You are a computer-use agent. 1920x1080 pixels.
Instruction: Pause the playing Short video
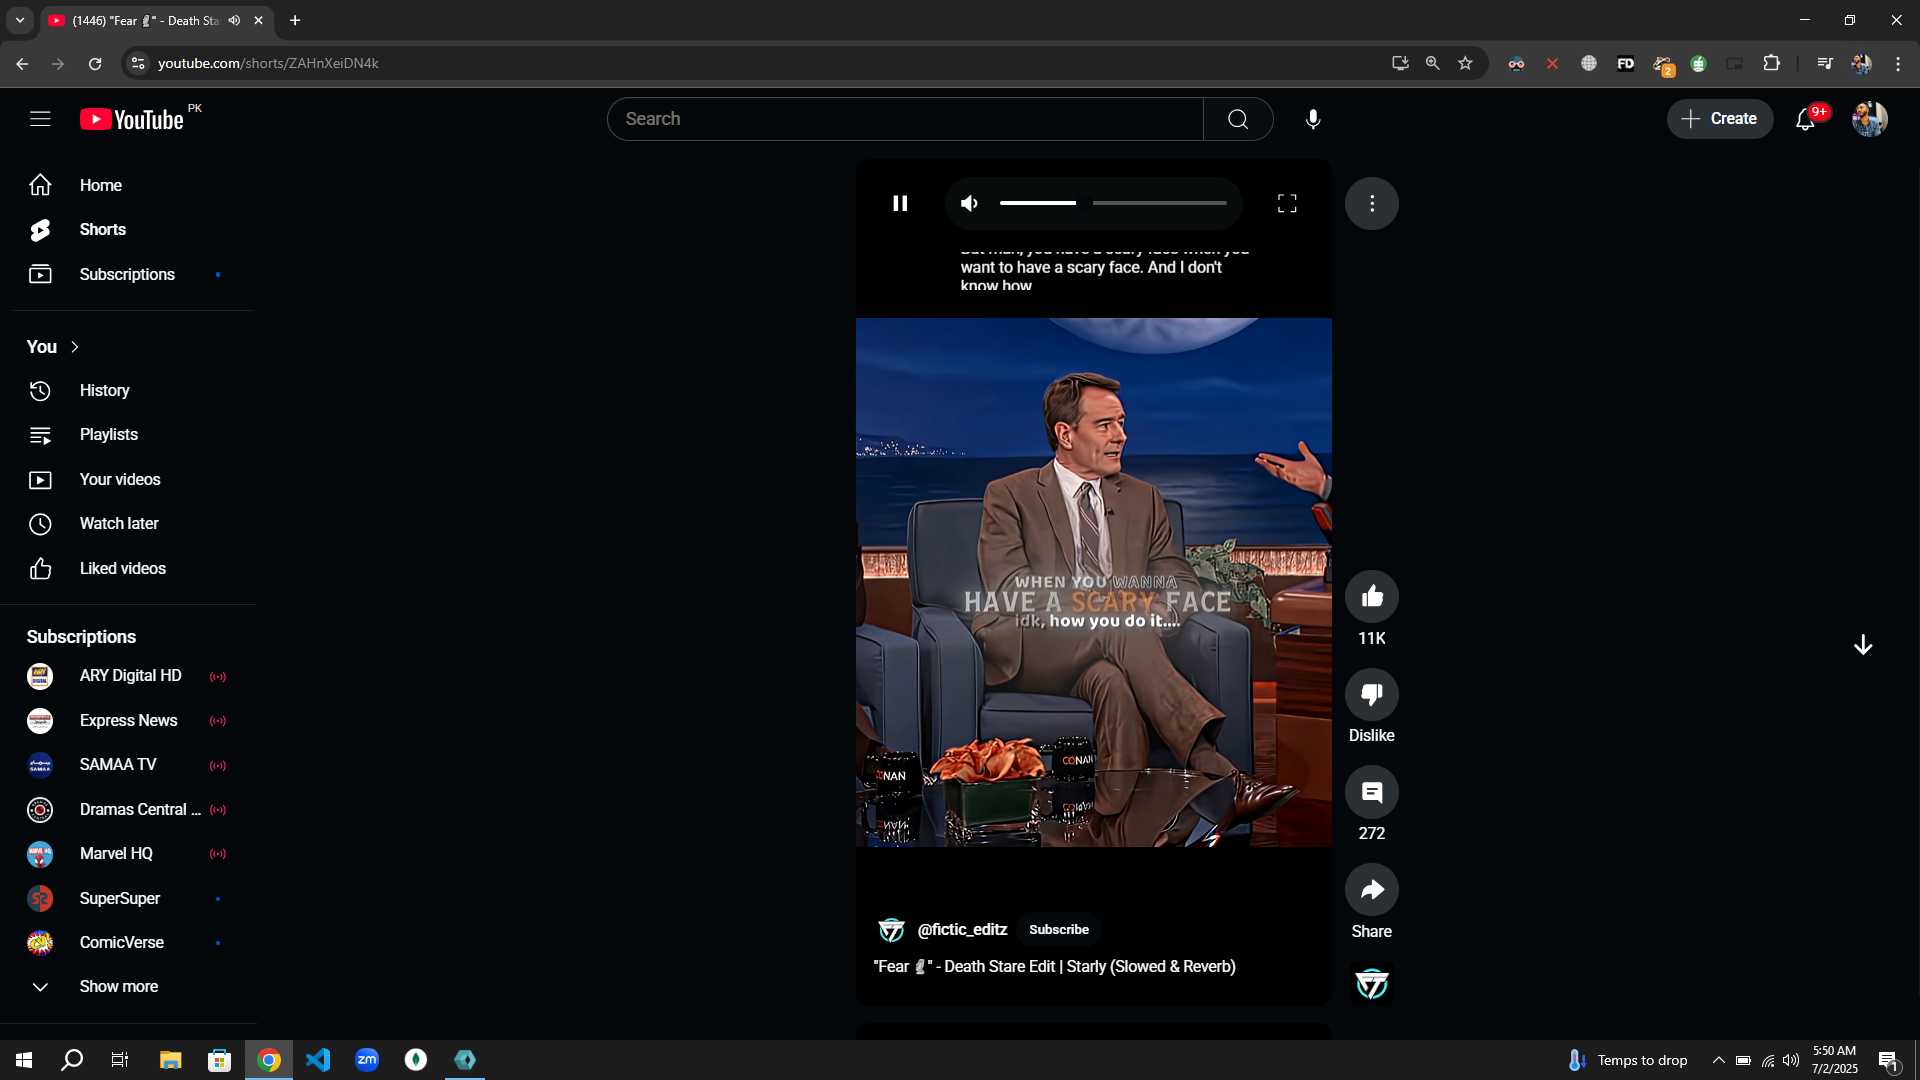(x=900, y=203)
